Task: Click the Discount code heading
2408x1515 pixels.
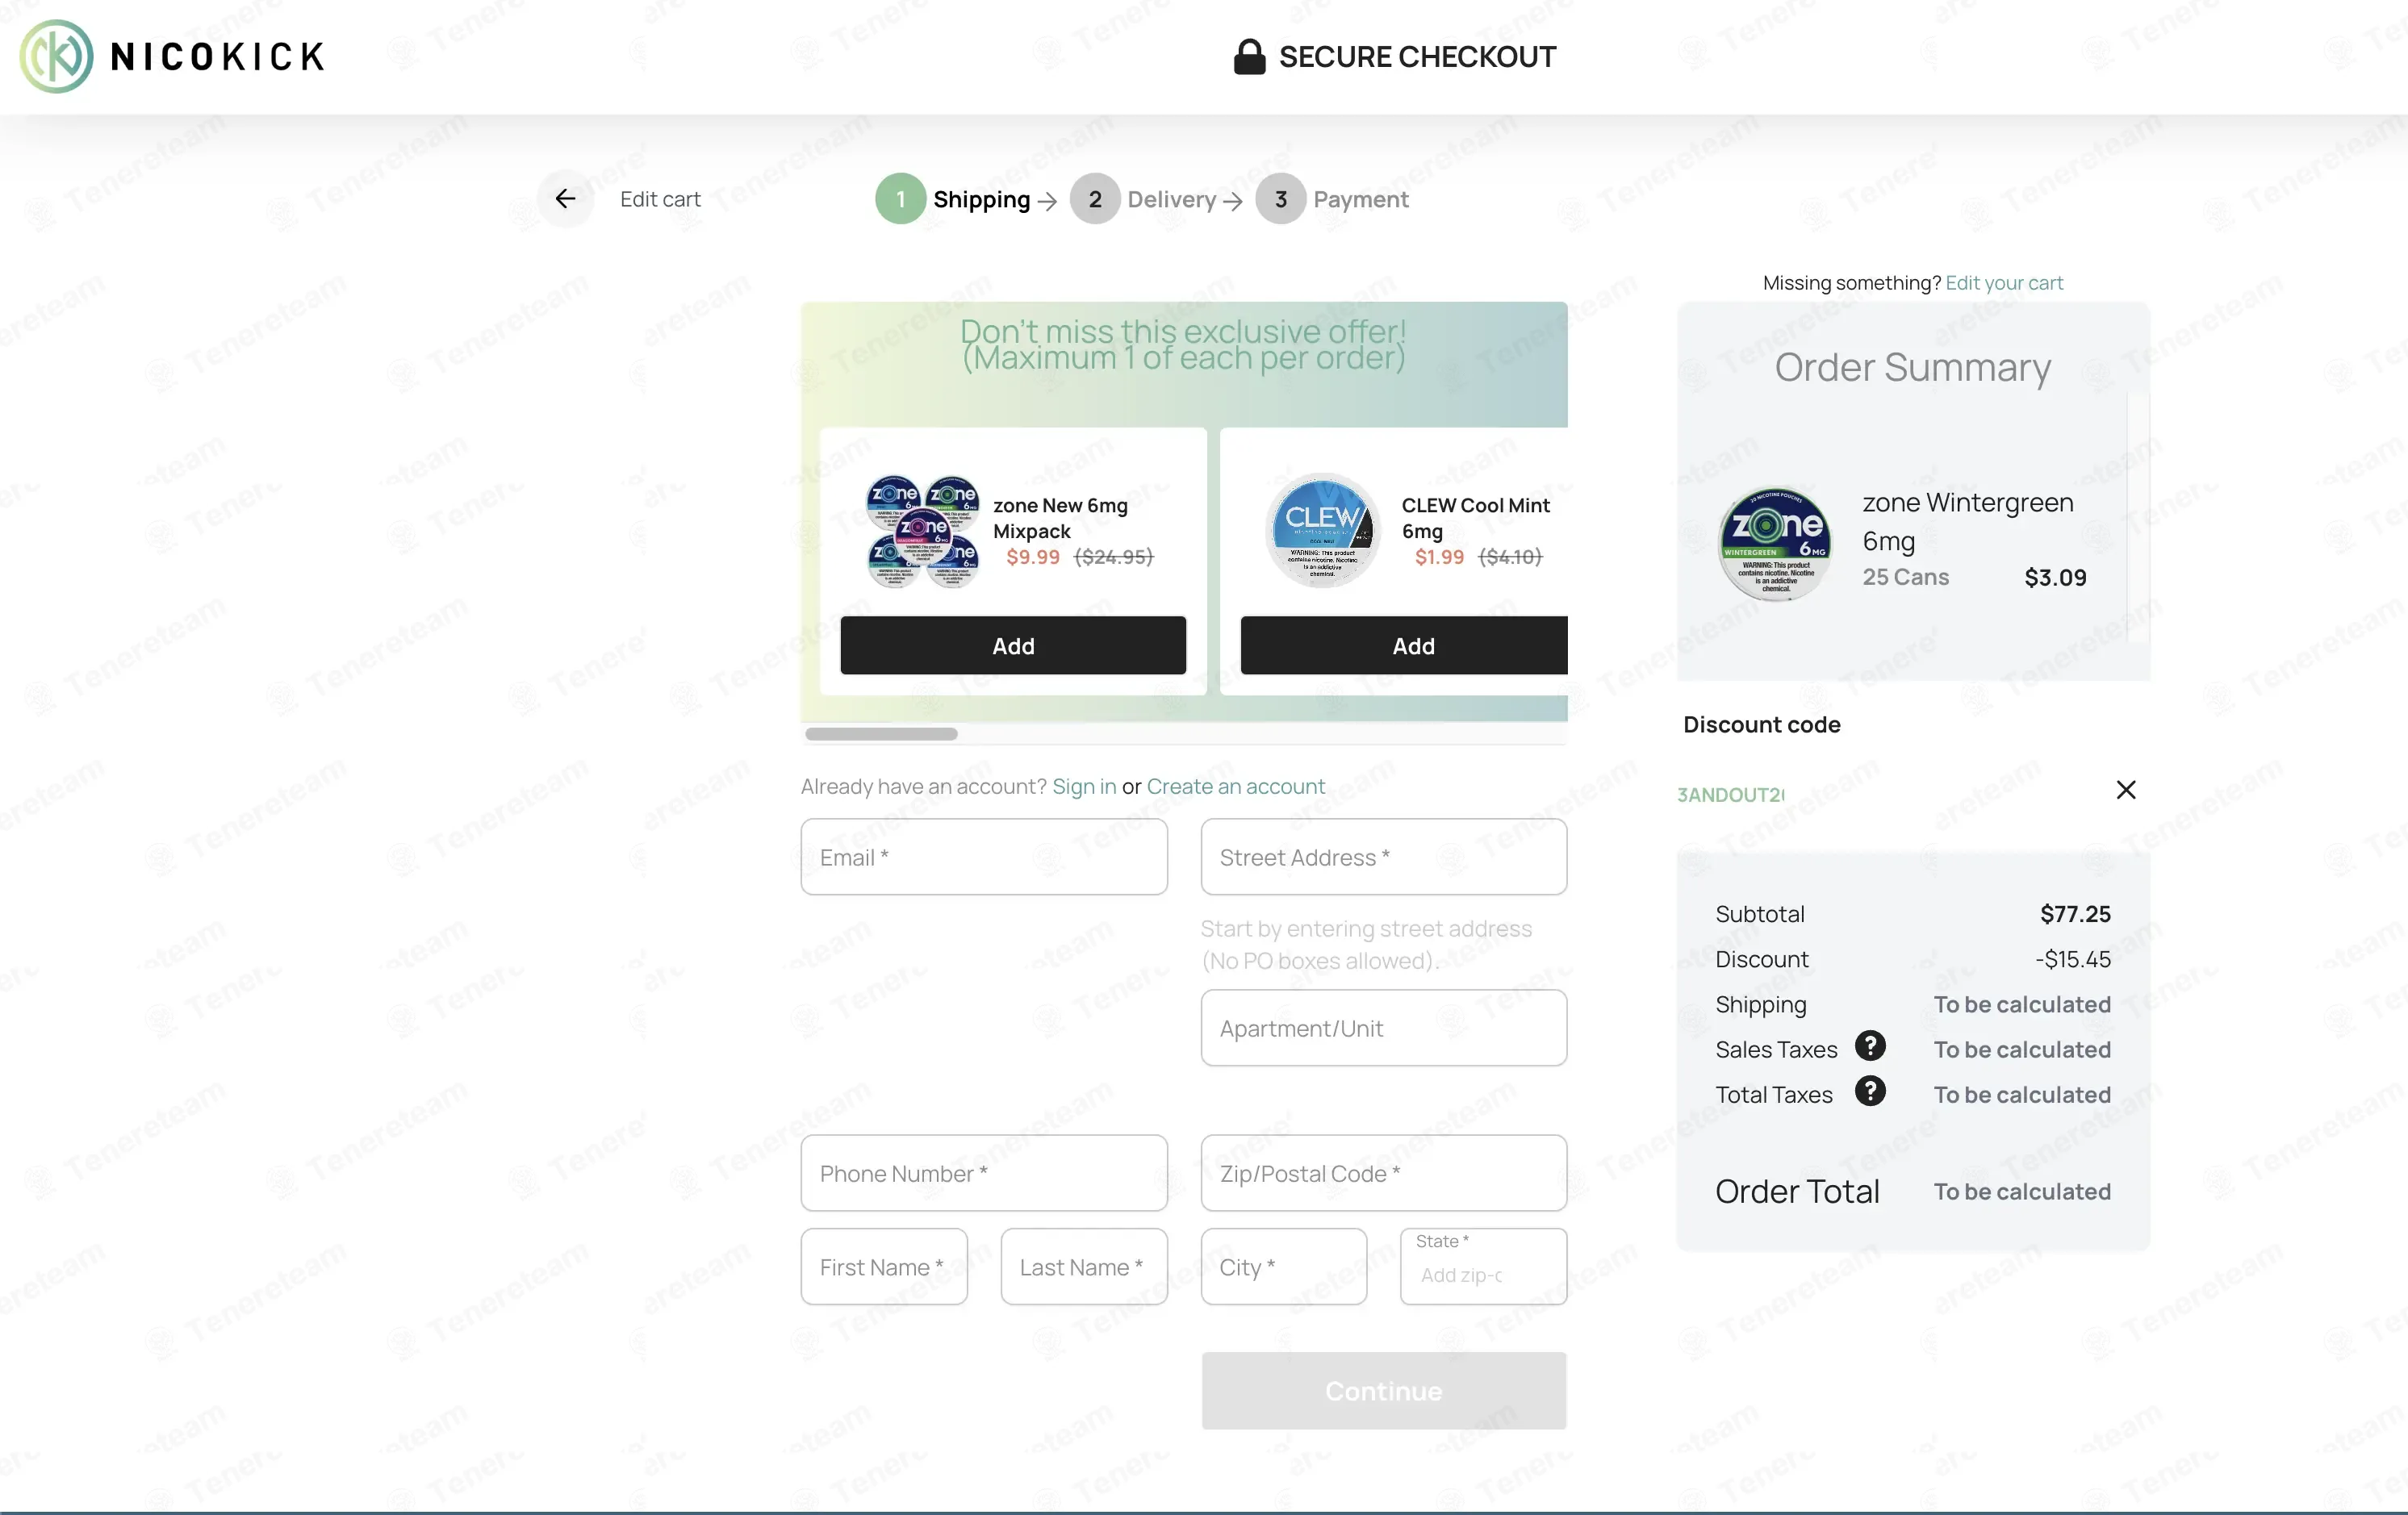Action: [1762, 725]
